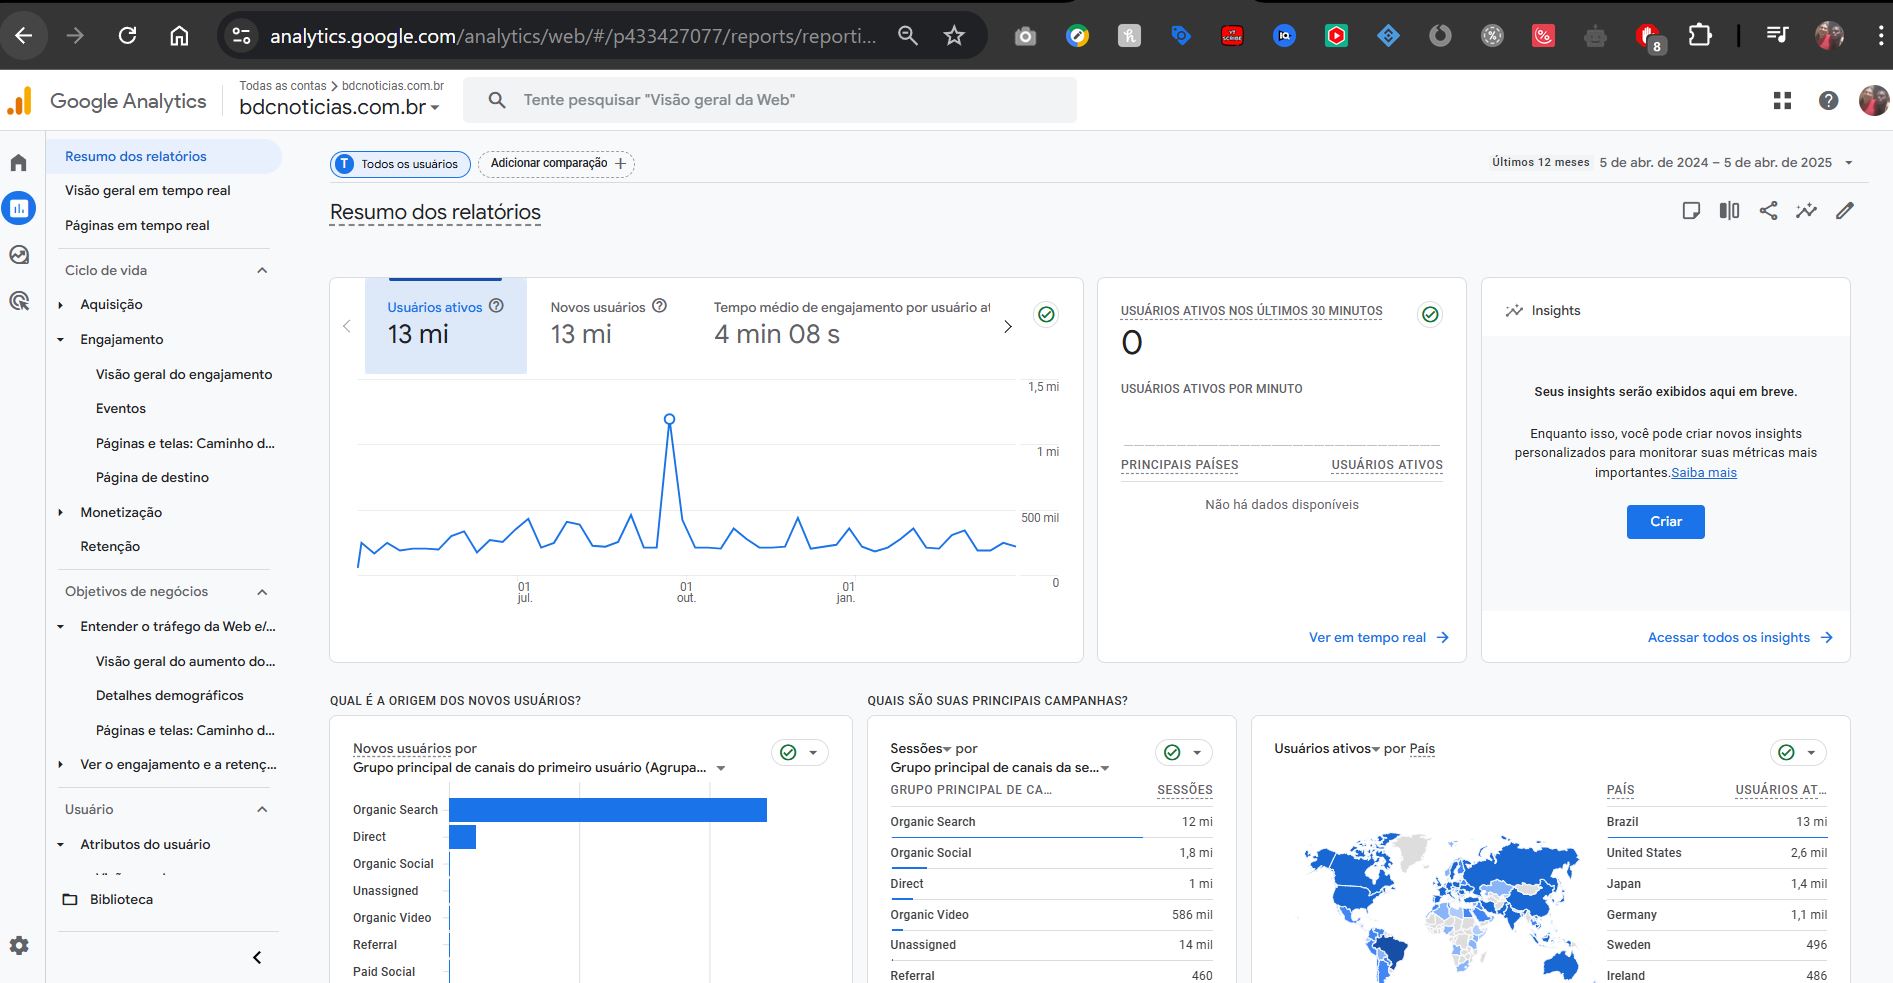Open the Sessões metric dropdown
This screenshot has height=983, width=1893.
pos(919,748)
